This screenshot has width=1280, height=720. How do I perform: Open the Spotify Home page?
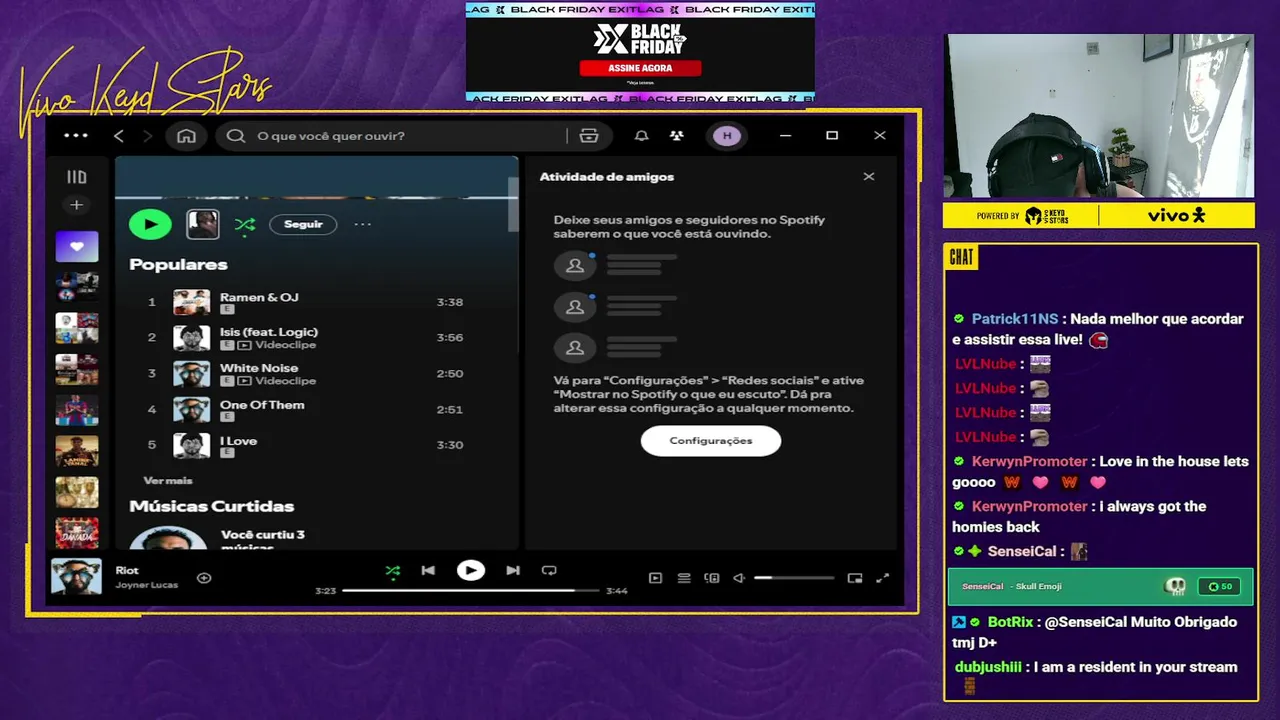point(186,136)
